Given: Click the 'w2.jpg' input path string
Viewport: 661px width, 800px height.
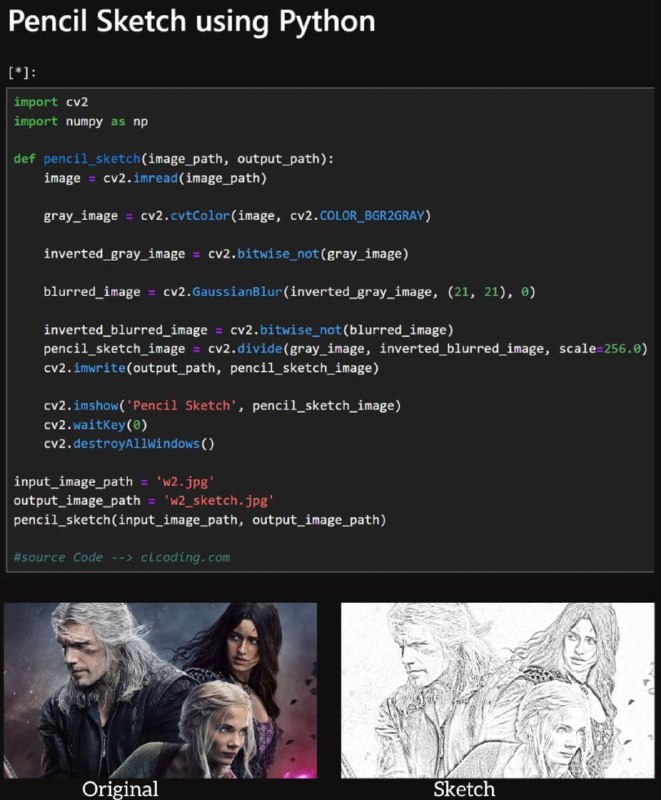Looking at the screenshot, I should pyautogui.click(x=185, y=482).
